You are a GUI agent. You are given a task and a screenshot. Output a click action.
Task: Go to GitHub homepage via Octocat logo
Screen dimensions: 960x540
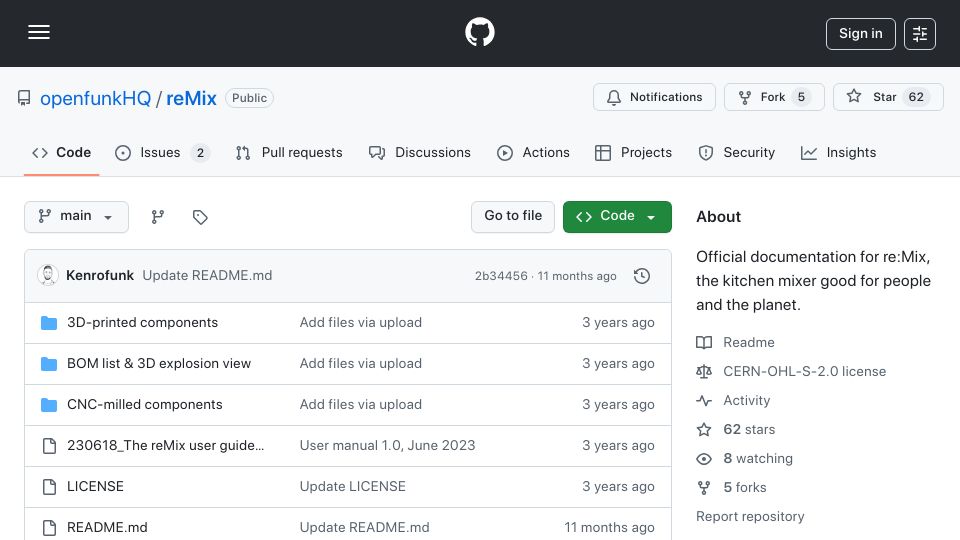(x=479, y=32)
